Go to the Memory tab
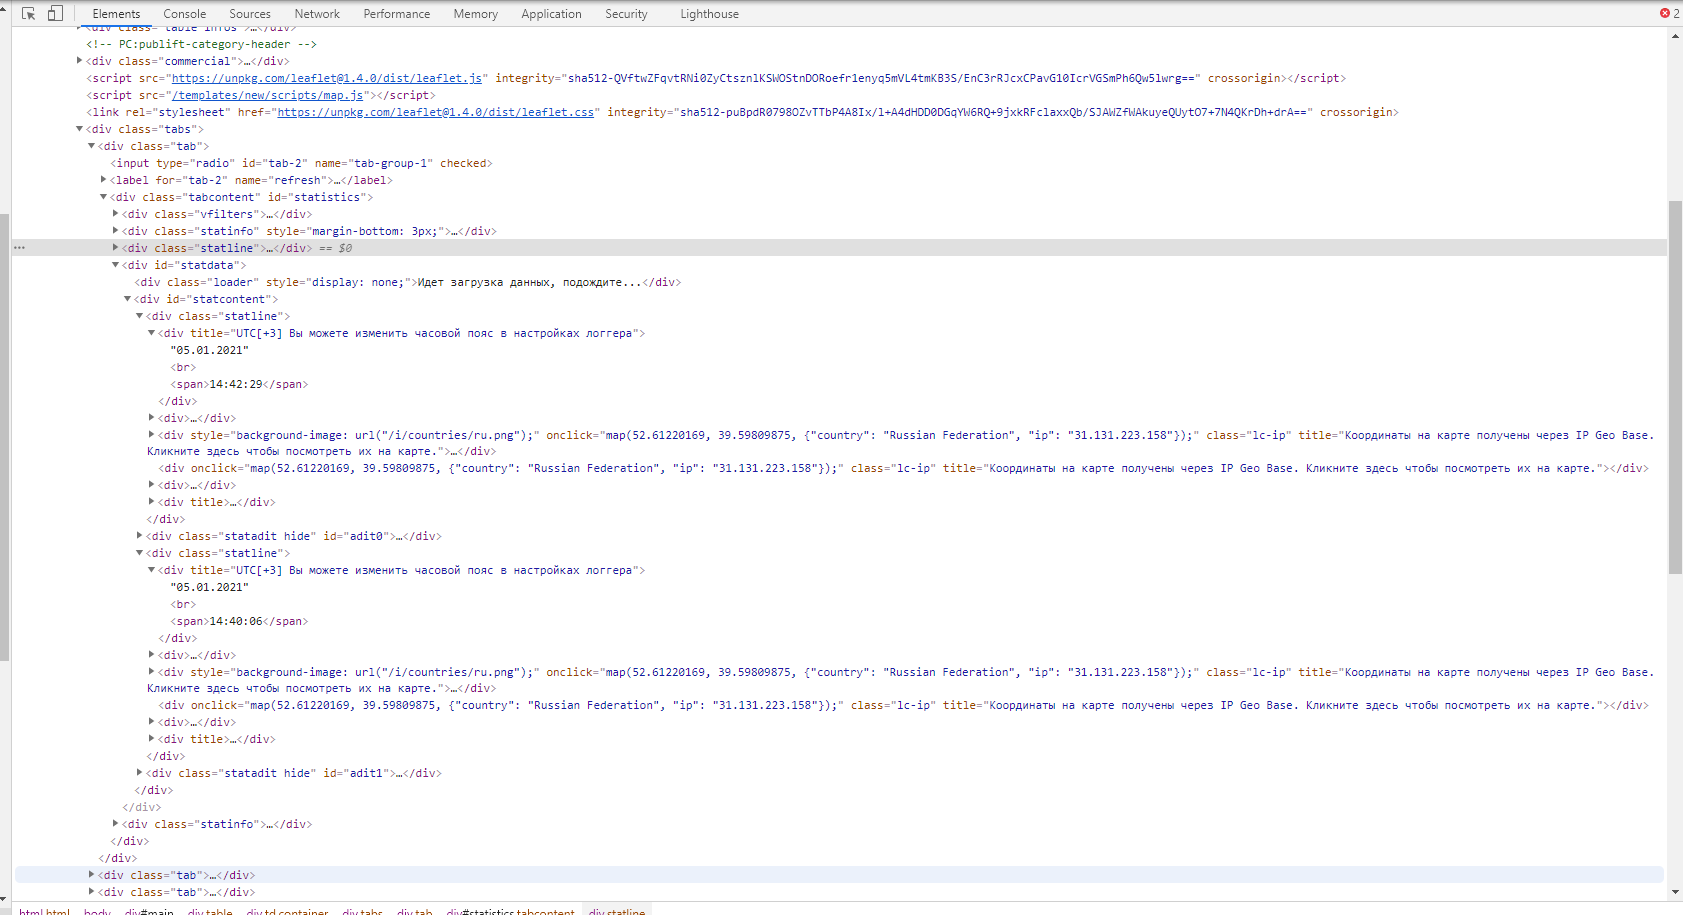Image resolution: width=1683 pixels, height=915 pixels. (476, 14)
